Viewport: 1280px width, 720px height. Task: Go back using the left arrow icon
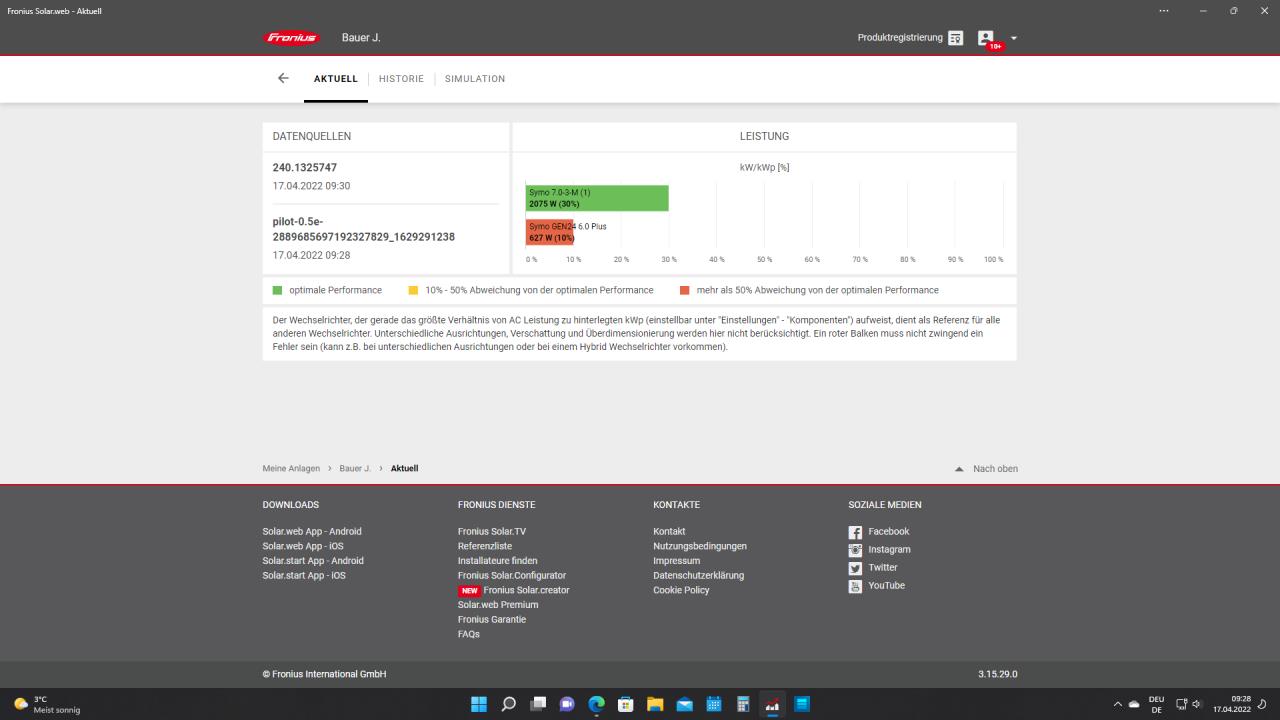pos(283,78)
